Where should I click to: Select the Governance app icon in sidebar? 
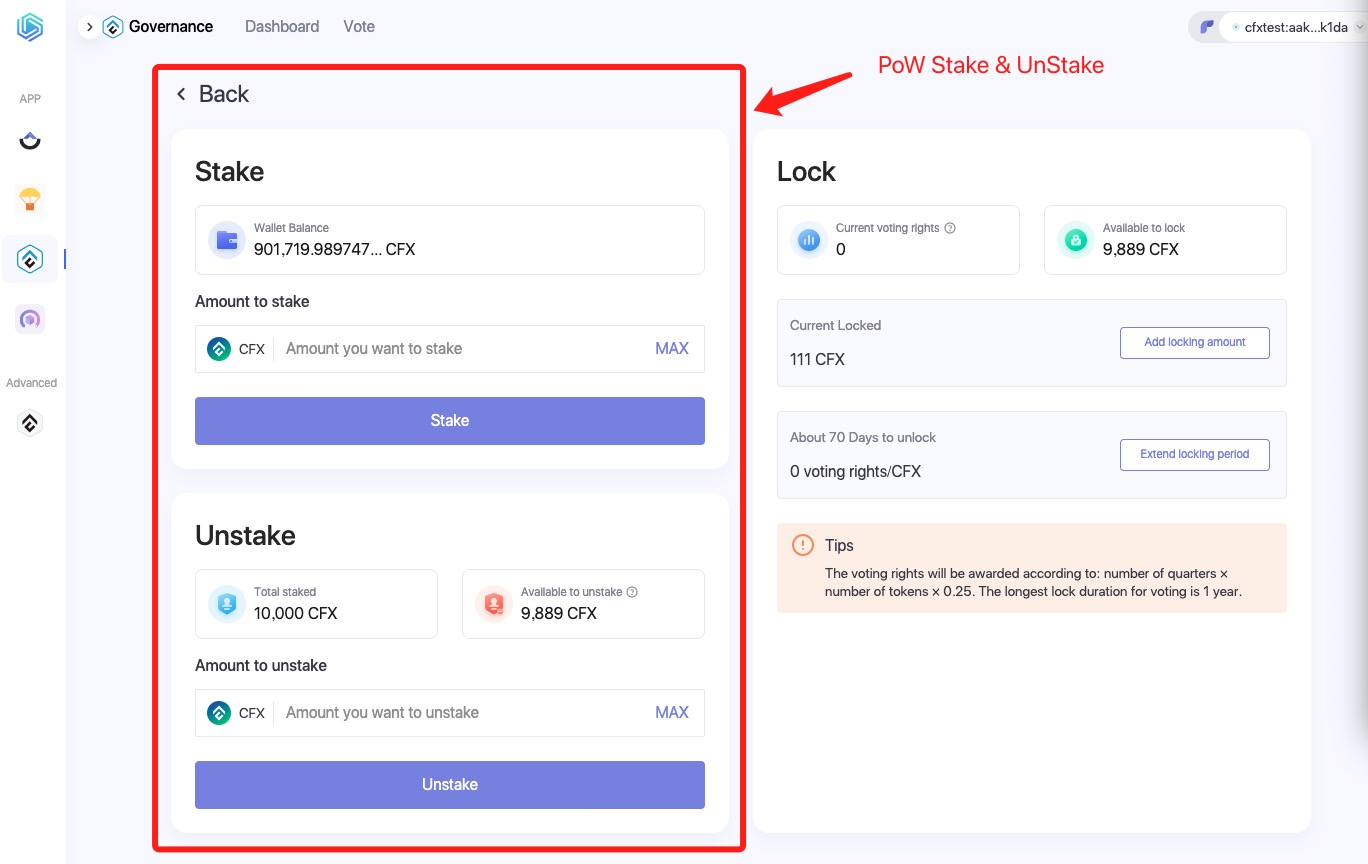click(30, 259)
